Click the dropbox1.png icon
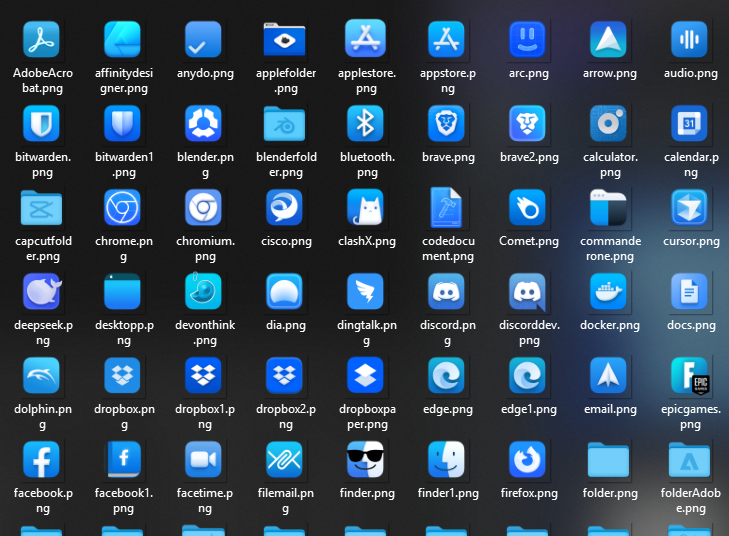729x536 pixels. tap(203, 376)
